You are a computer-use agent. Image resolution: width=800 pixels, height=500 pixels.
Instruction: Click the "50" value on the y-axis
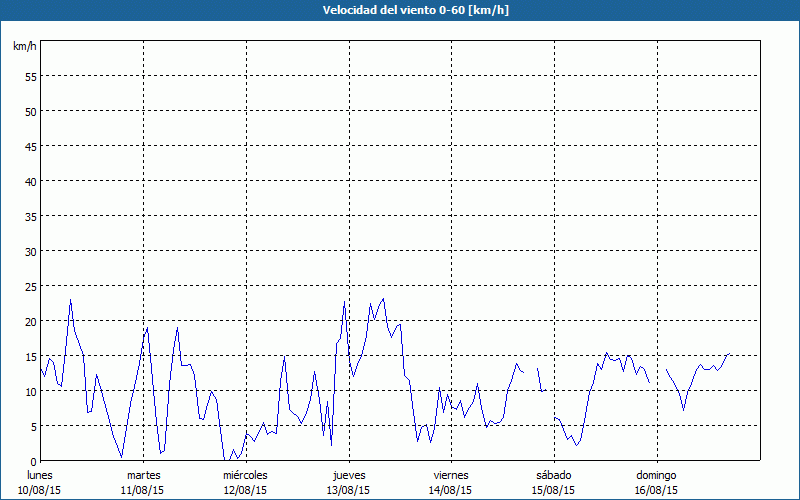[x=30, y=111]
